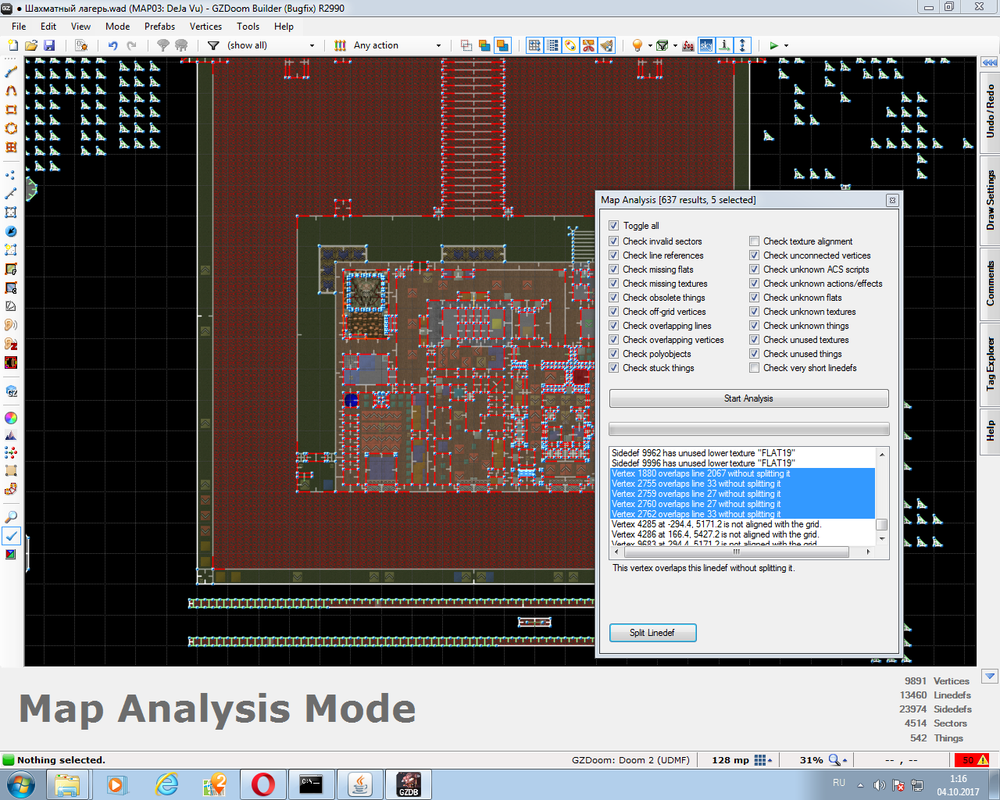Open the File menu
Viewport: 1000px width, 800px height.
point(19,26)
